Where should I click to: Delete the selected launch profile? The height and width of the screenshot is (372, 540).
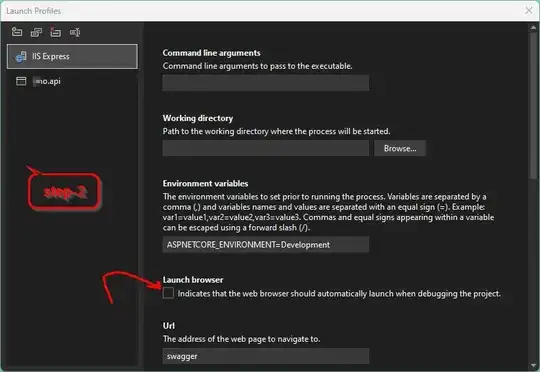pos(55,32)
